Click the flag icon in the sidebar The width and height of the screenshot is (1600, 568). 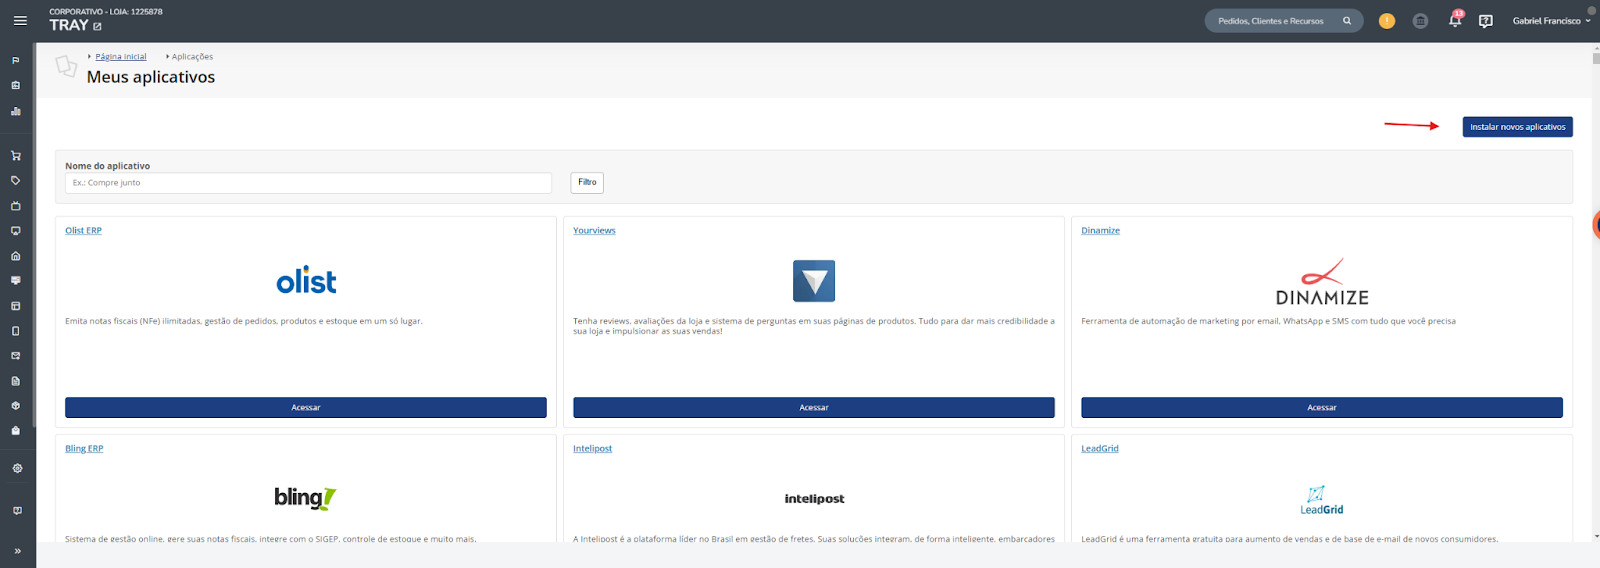[15, 60]
